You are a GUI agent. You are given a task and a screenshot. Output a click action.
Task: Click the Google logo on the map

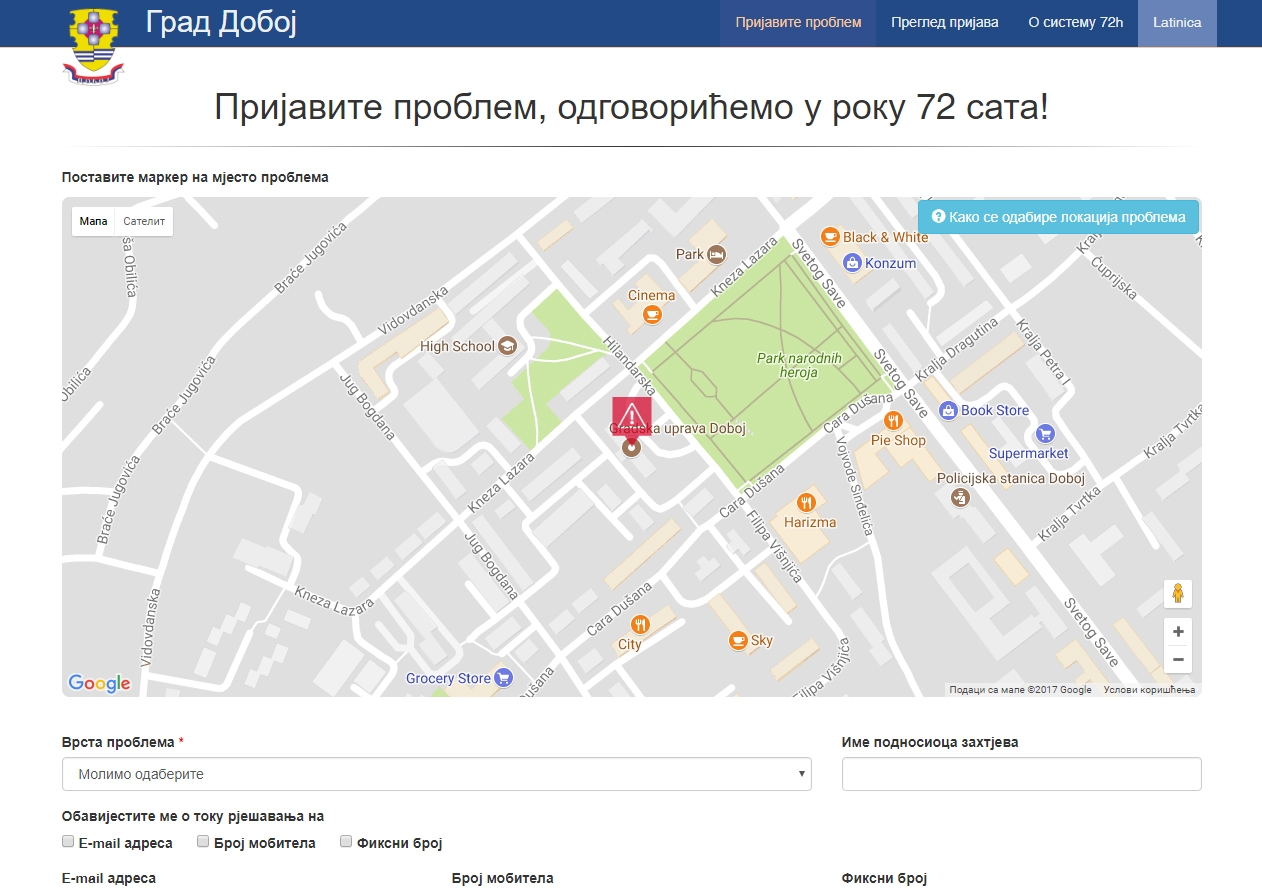tap(97, 682)
